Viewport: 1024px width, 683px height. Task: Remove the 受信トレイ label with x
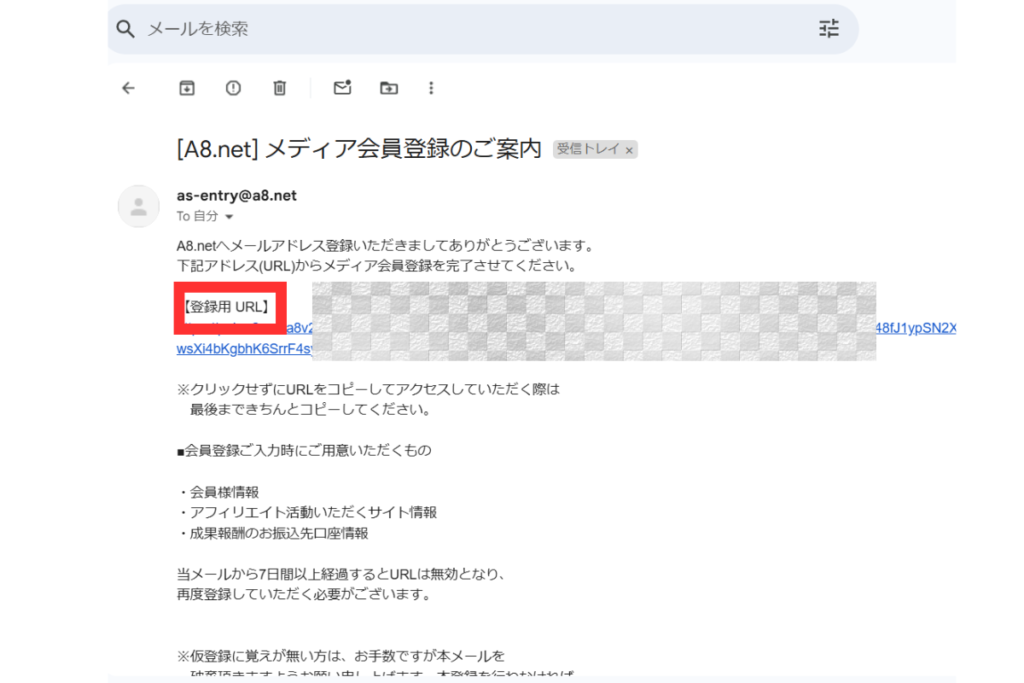629,150
